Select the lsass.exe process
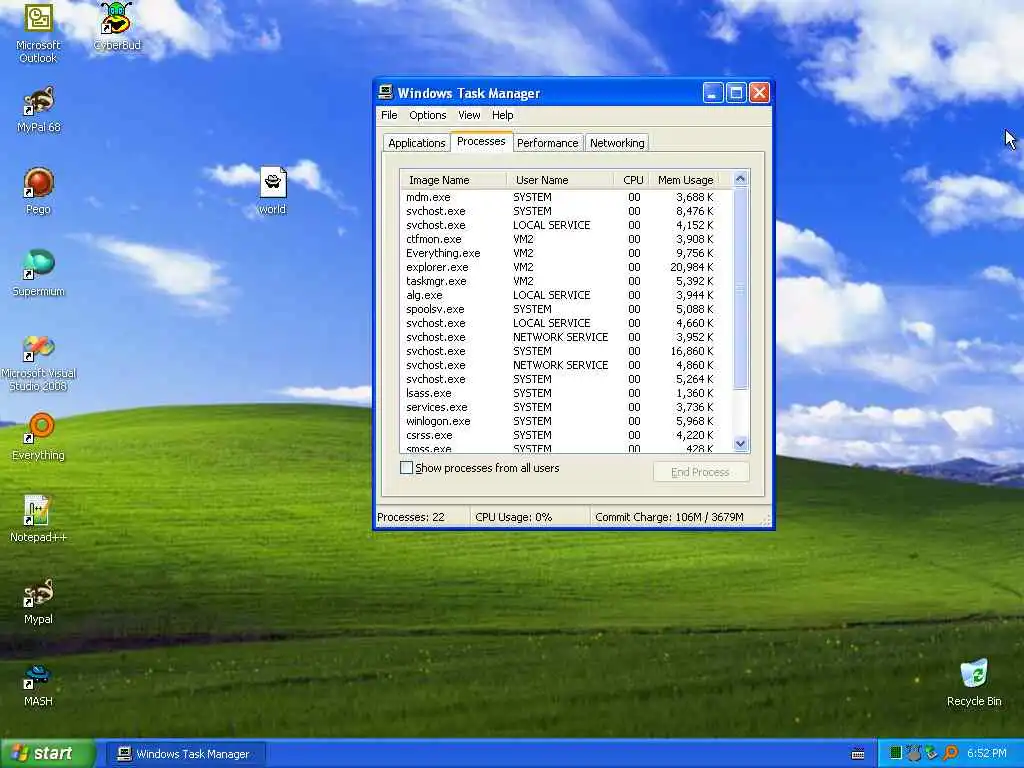The width and height of the screenshot is (1024, 768). pos(566,393)
